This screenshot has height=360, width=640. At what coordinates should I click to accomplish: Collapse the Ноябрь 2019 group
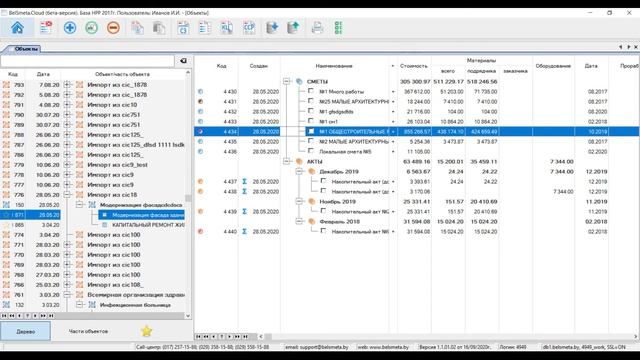299,201
